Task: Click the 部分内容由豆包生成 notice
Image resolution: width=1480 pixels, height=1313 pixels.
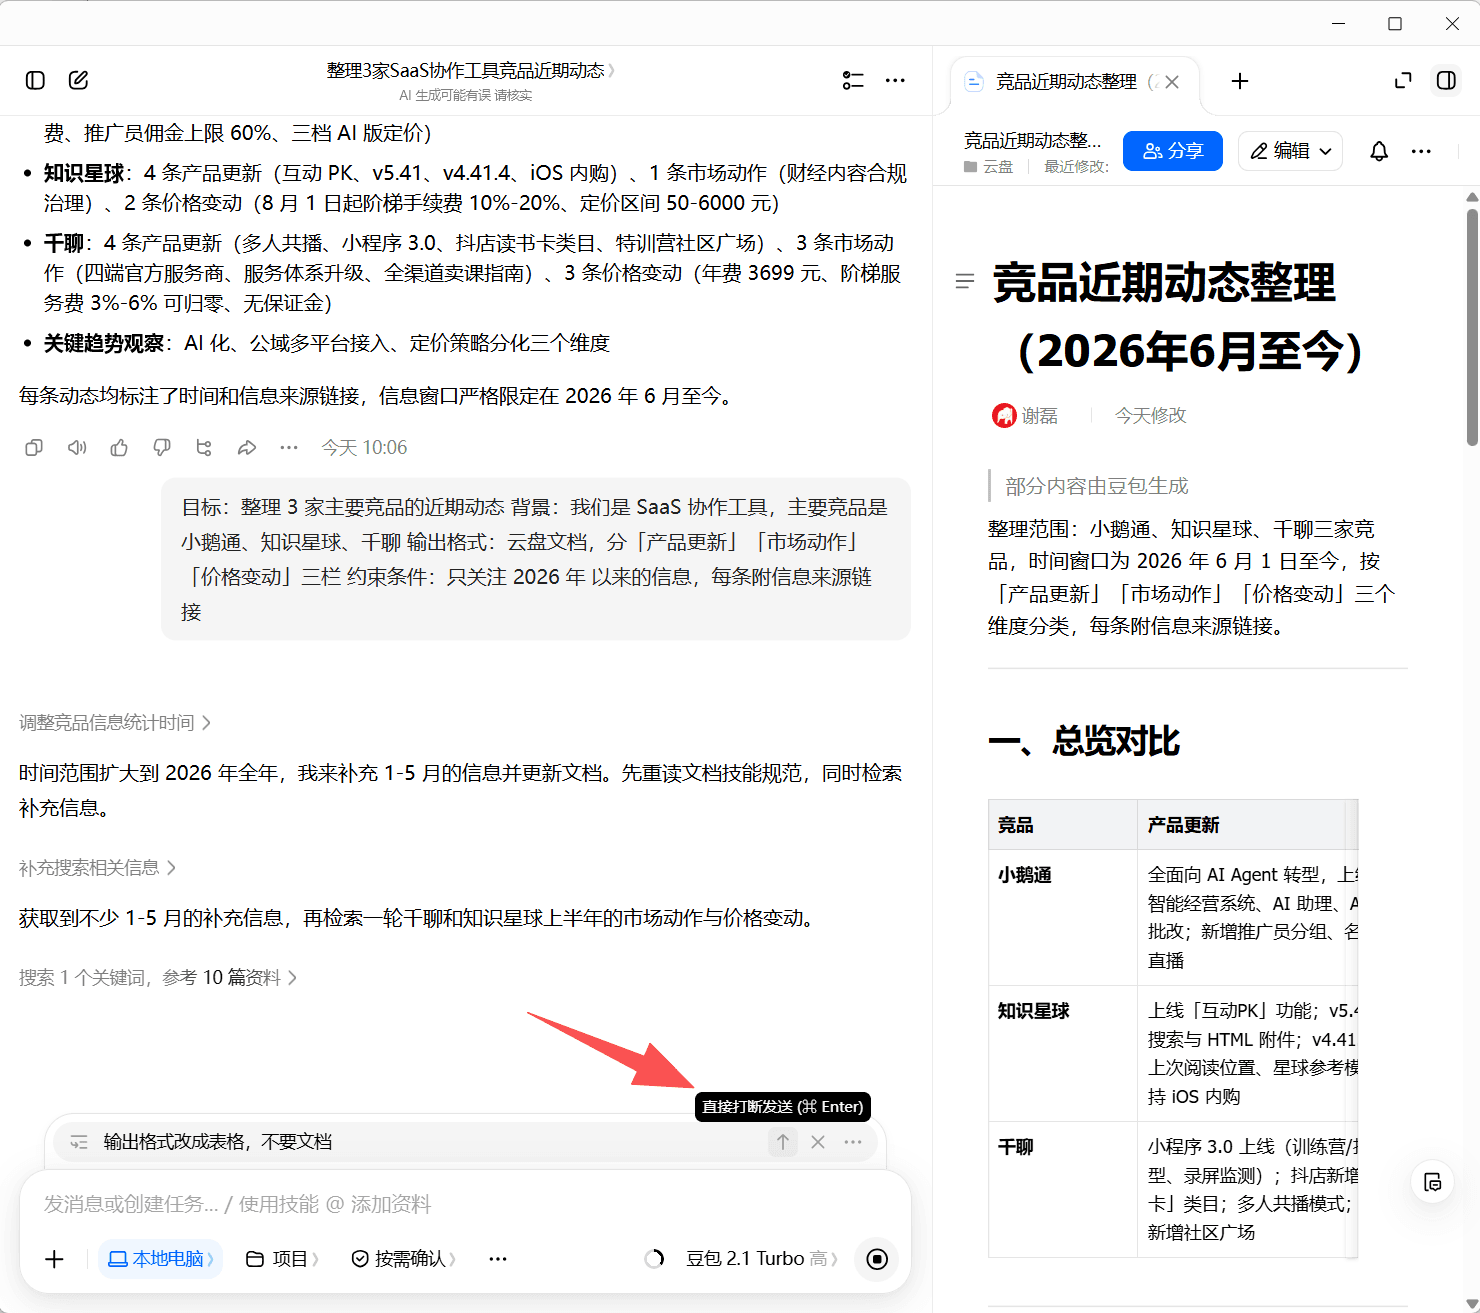Action: click(x=1097, y=486)
